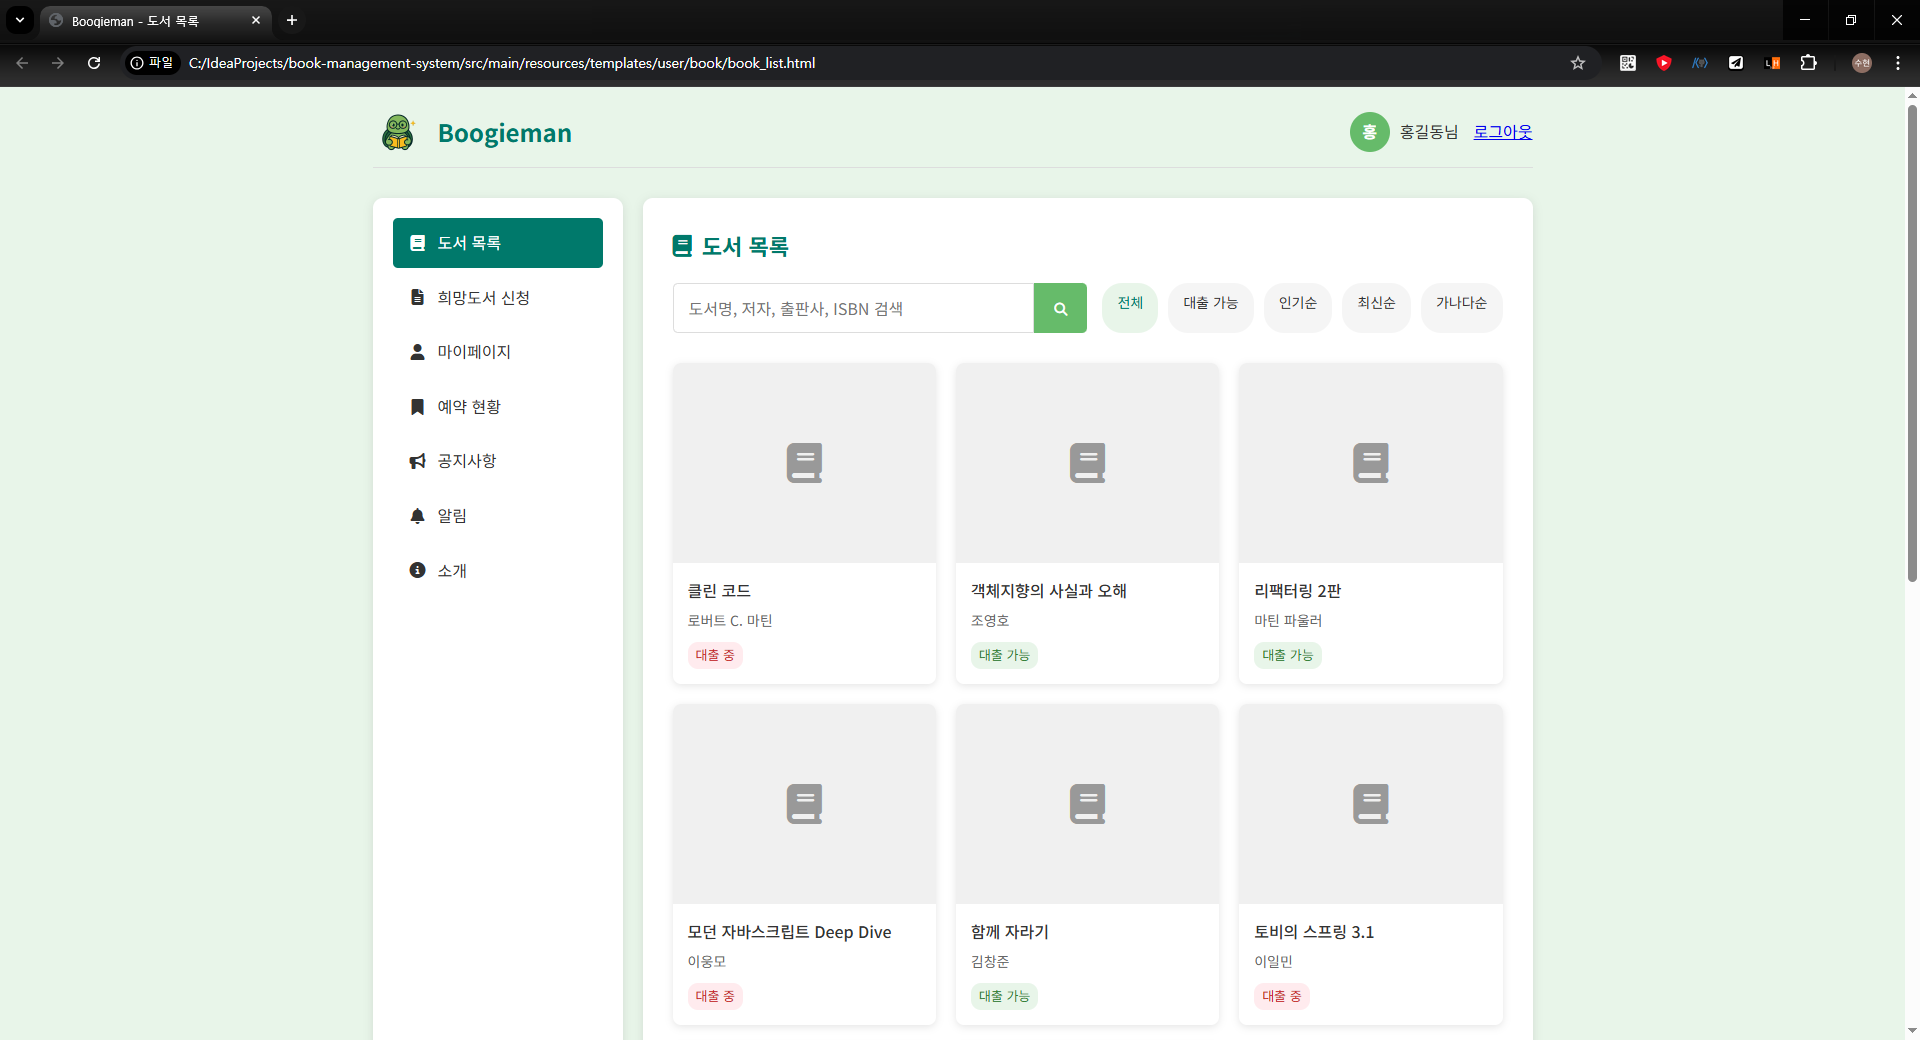The image size is (1920, 1040).
Task: Expand the tab search dropdown arrow
Action: click(x=19, y=20)
